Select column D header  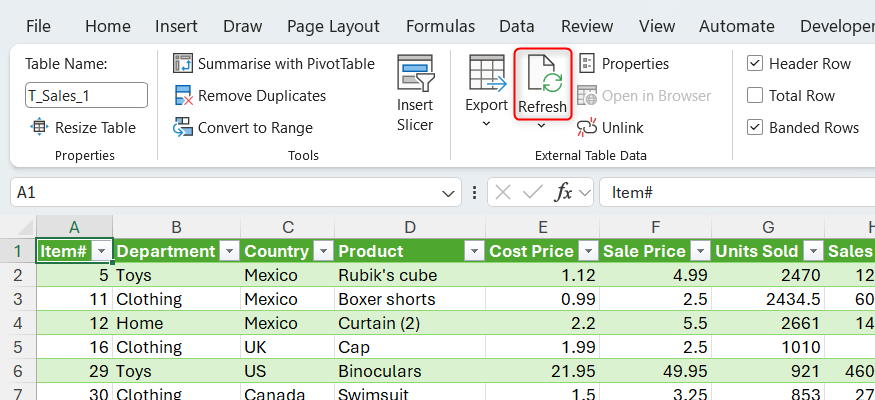(x=410, y=227)
